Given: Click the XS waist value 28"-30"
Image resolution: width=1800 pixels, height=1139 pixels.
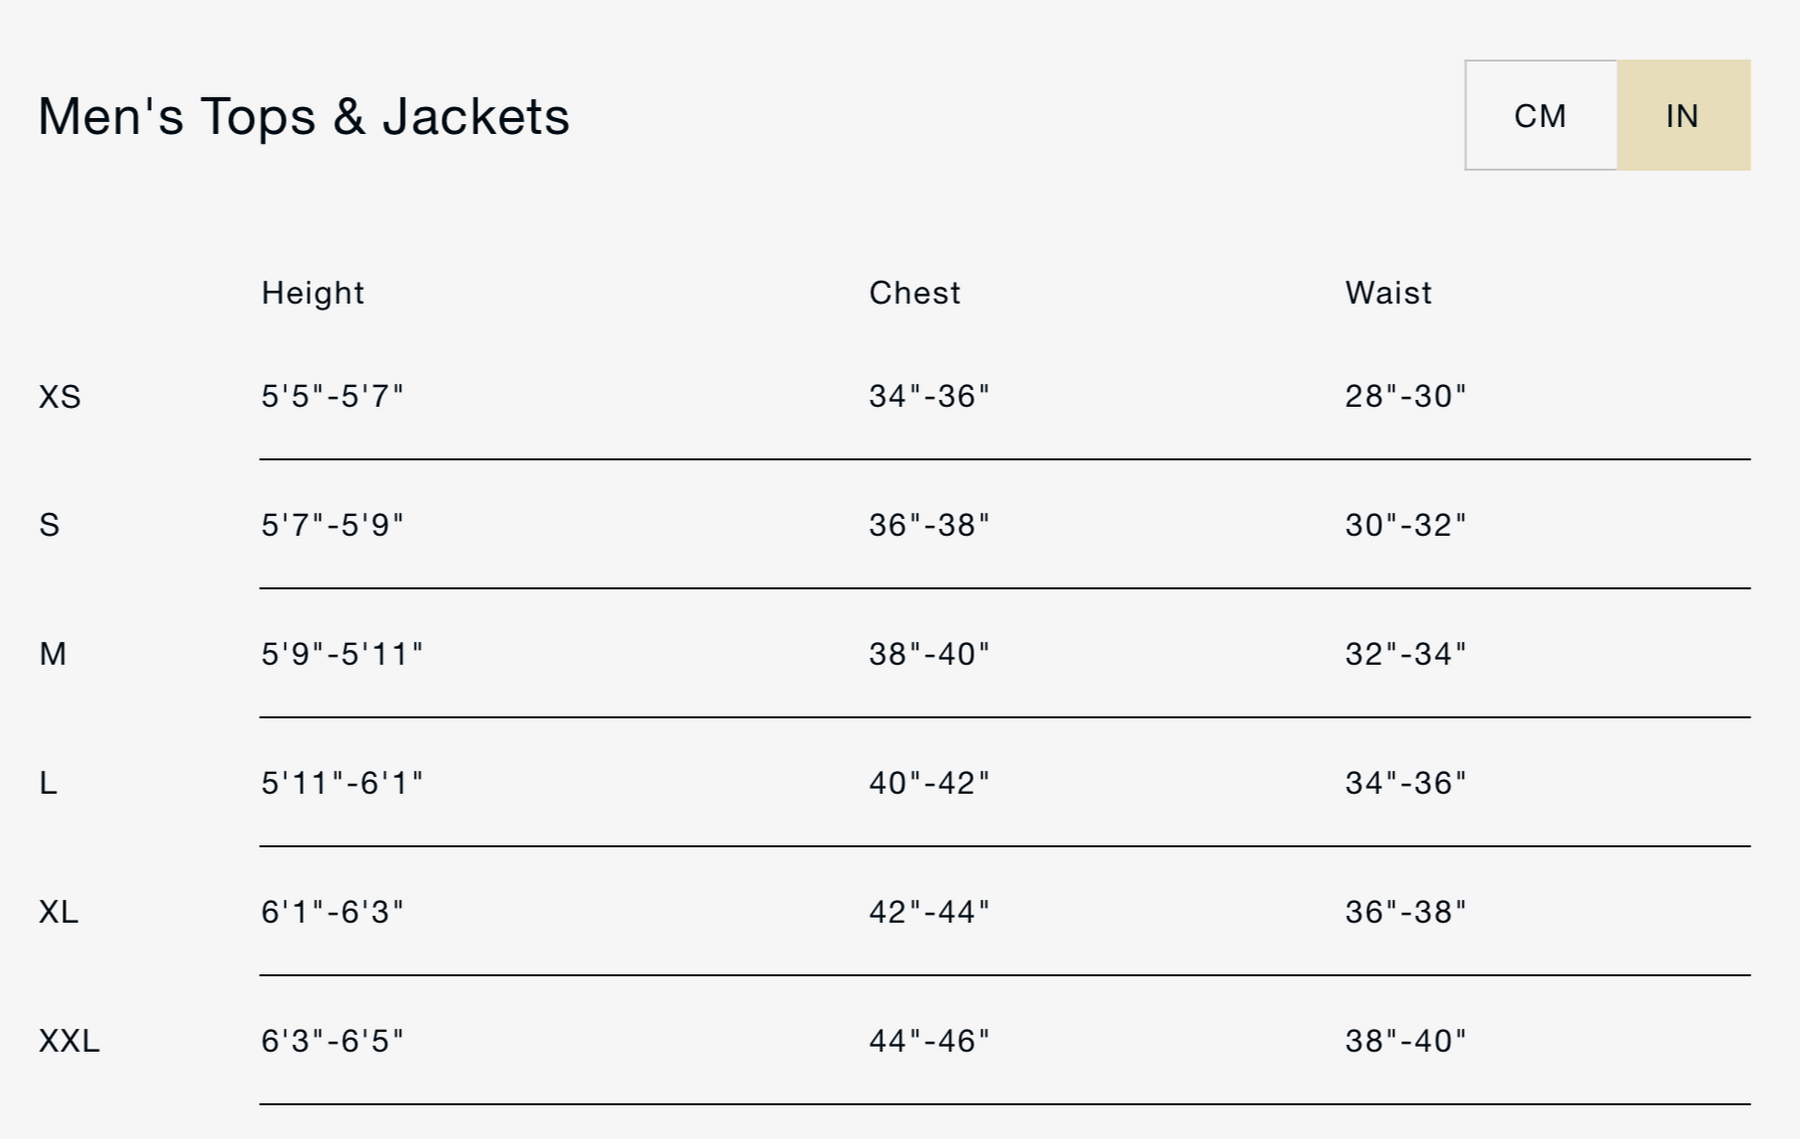Looking at the screenshot, I should tap(1405, 396).
